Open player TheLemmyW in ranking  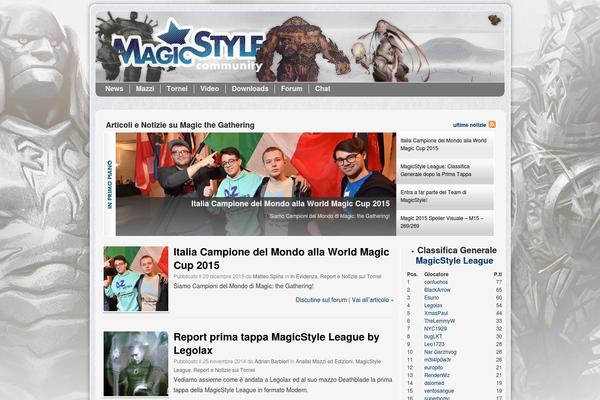pyautogui.click(x=439, y=321)
